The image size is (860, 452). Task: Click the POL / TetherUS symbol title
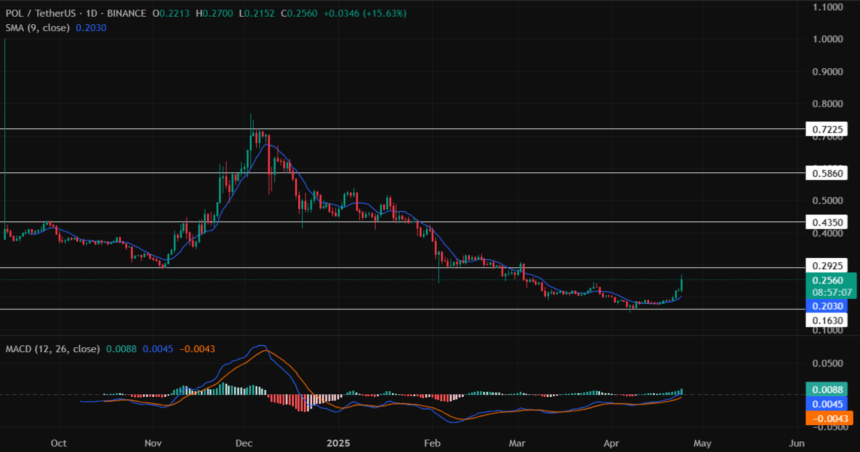tap(43, 10)
